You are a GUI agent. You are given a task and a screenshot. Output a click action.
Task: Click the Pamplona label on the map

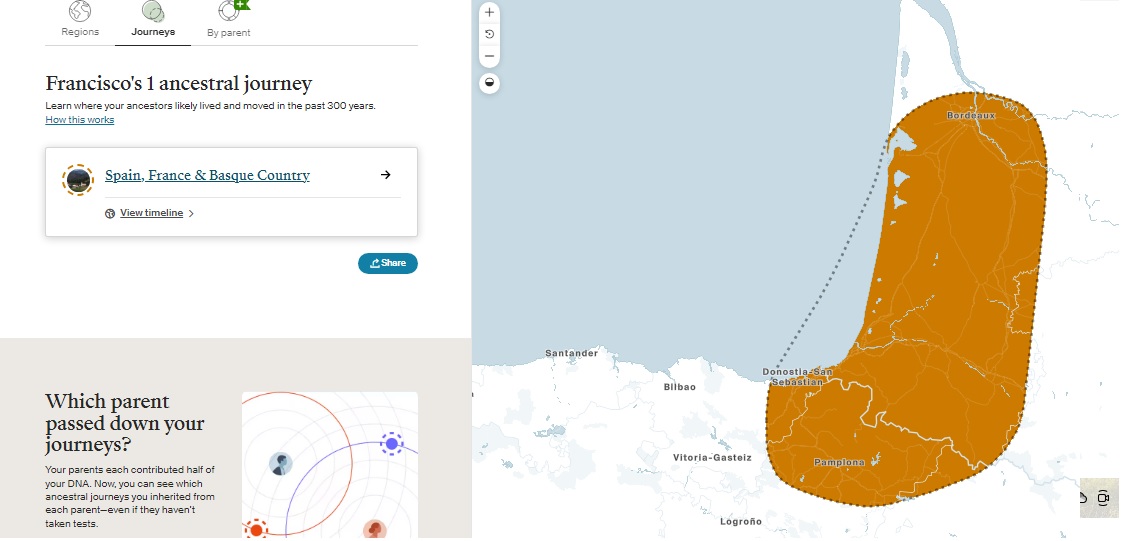click(839, 463)
